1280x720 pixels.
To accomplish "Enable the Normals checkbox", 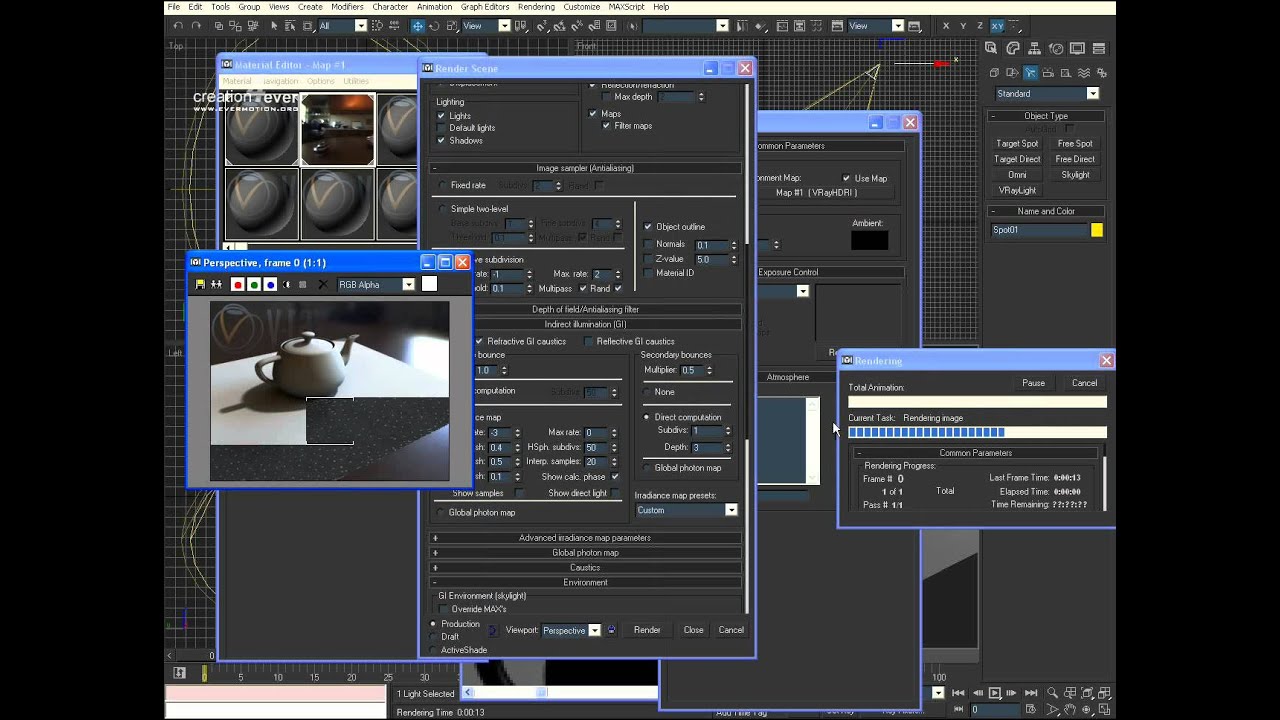I will coord(648,245).
